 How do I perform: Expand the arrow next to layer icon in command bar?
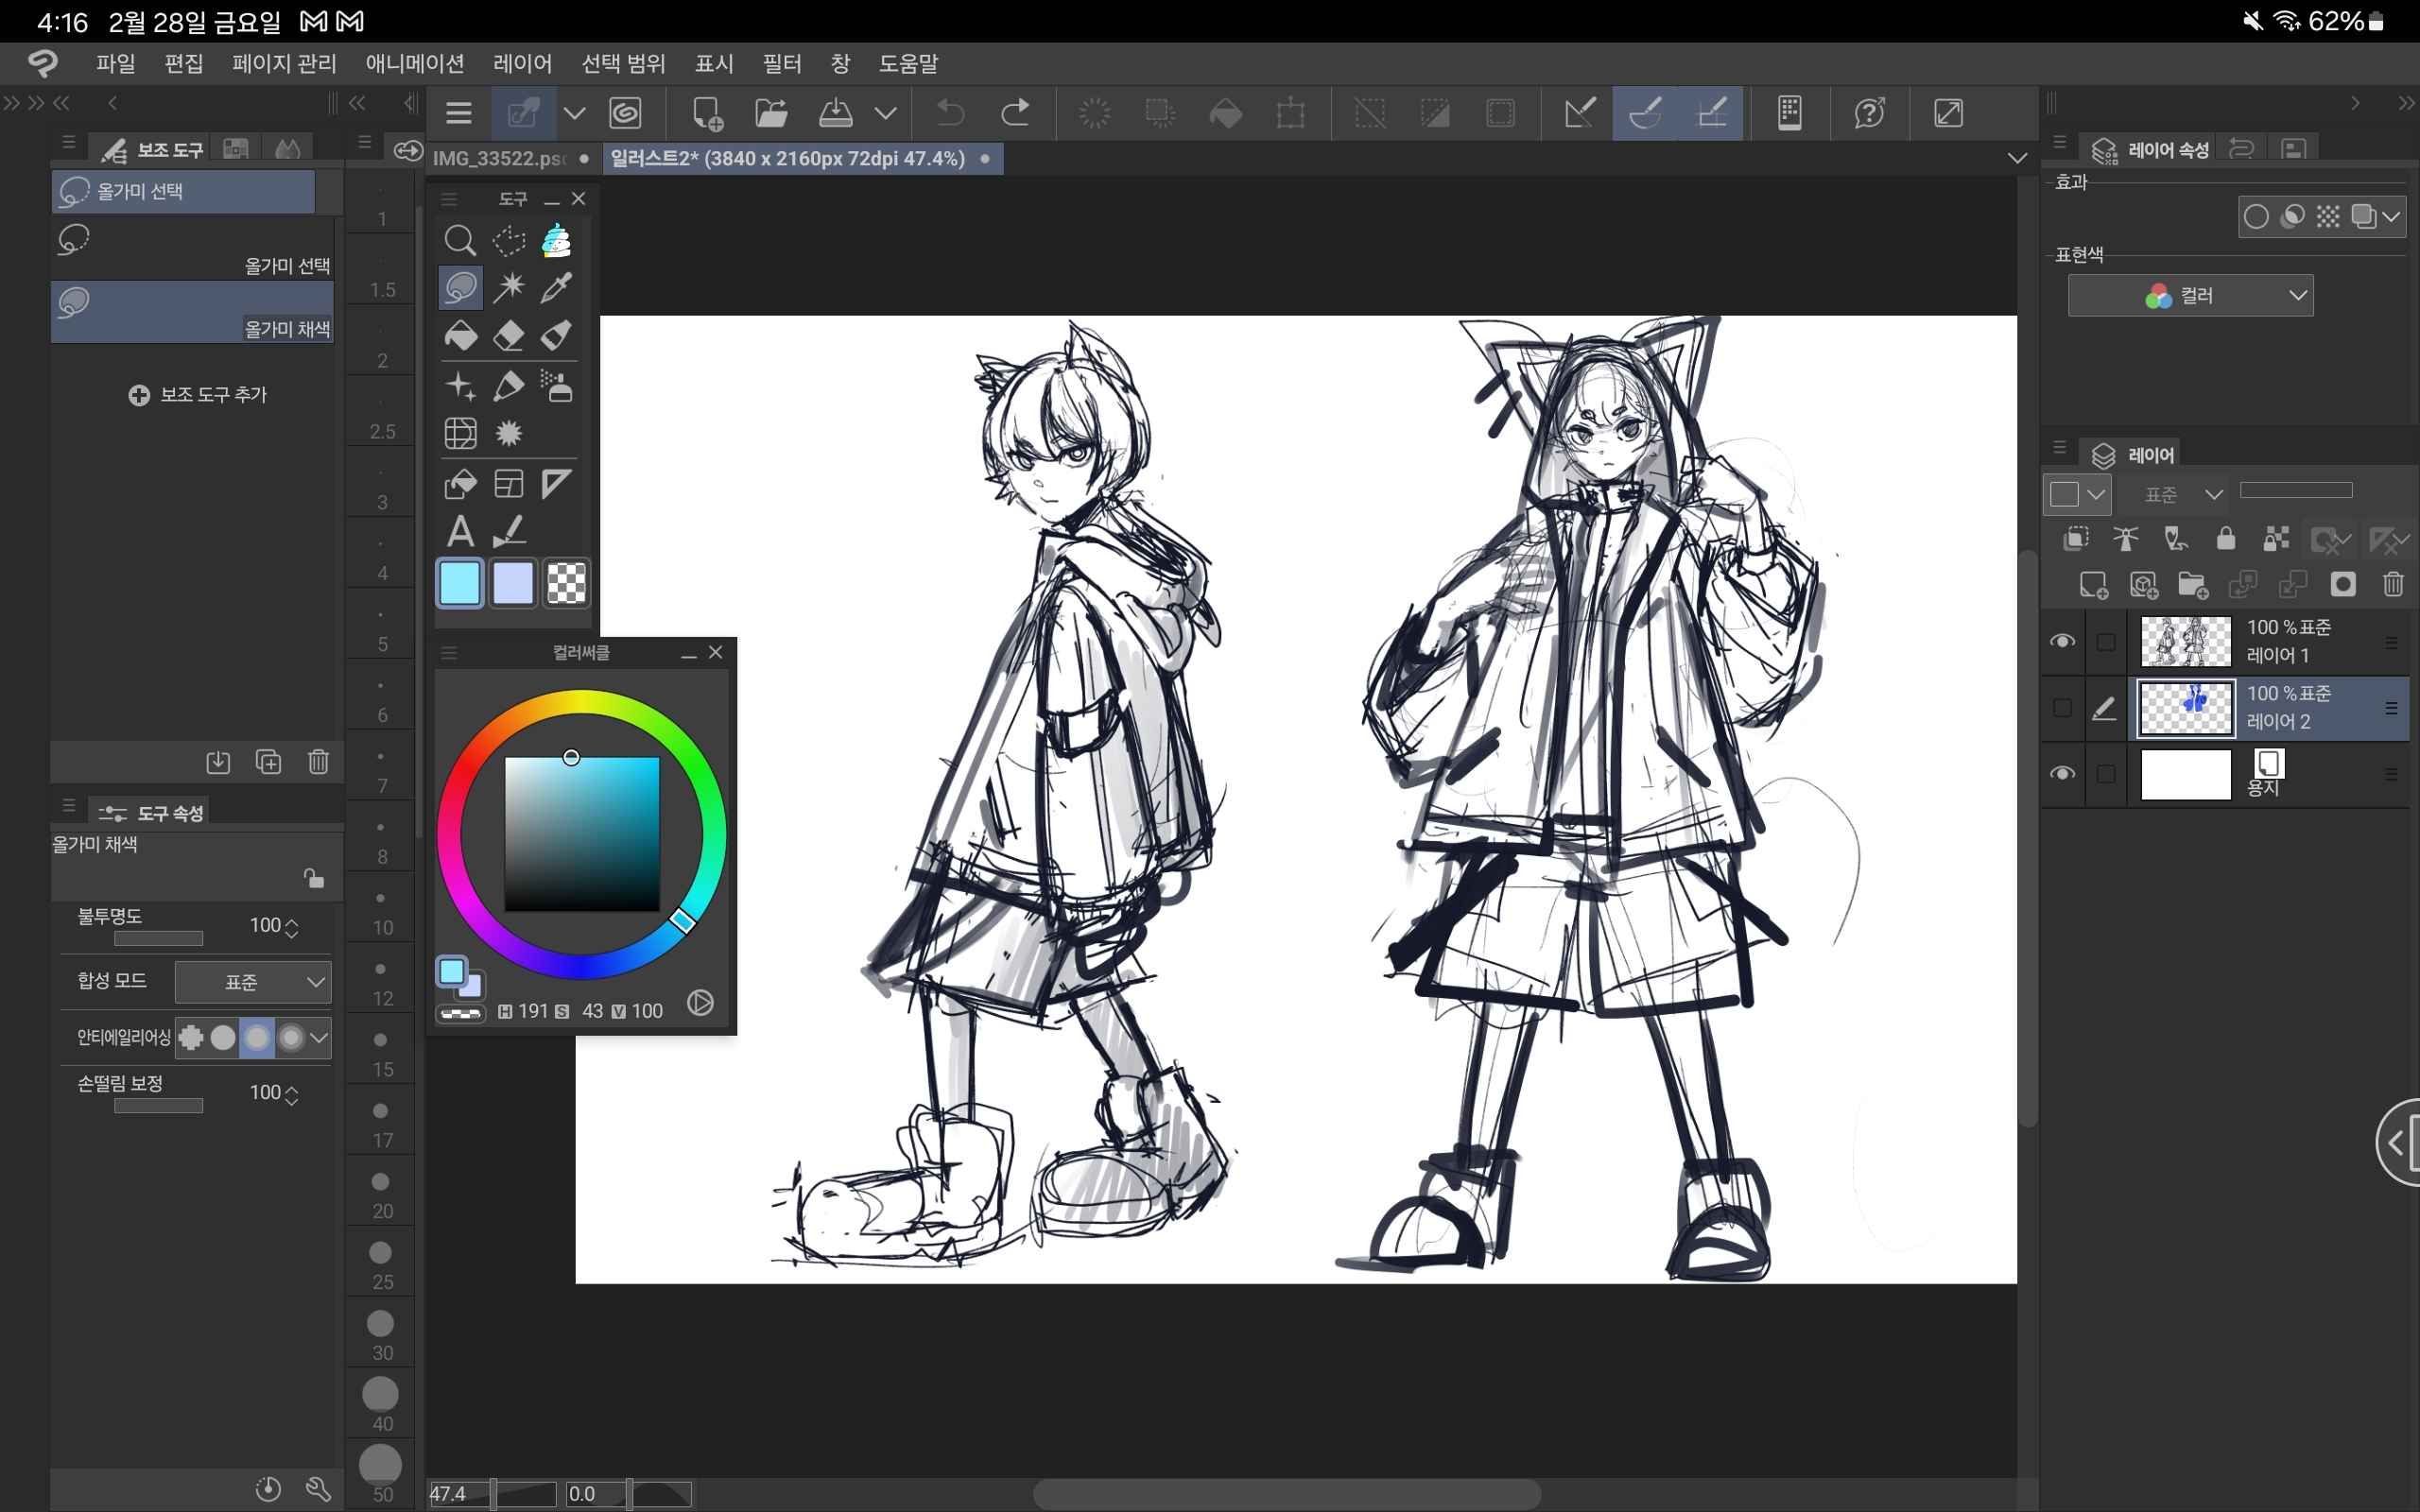574,113
